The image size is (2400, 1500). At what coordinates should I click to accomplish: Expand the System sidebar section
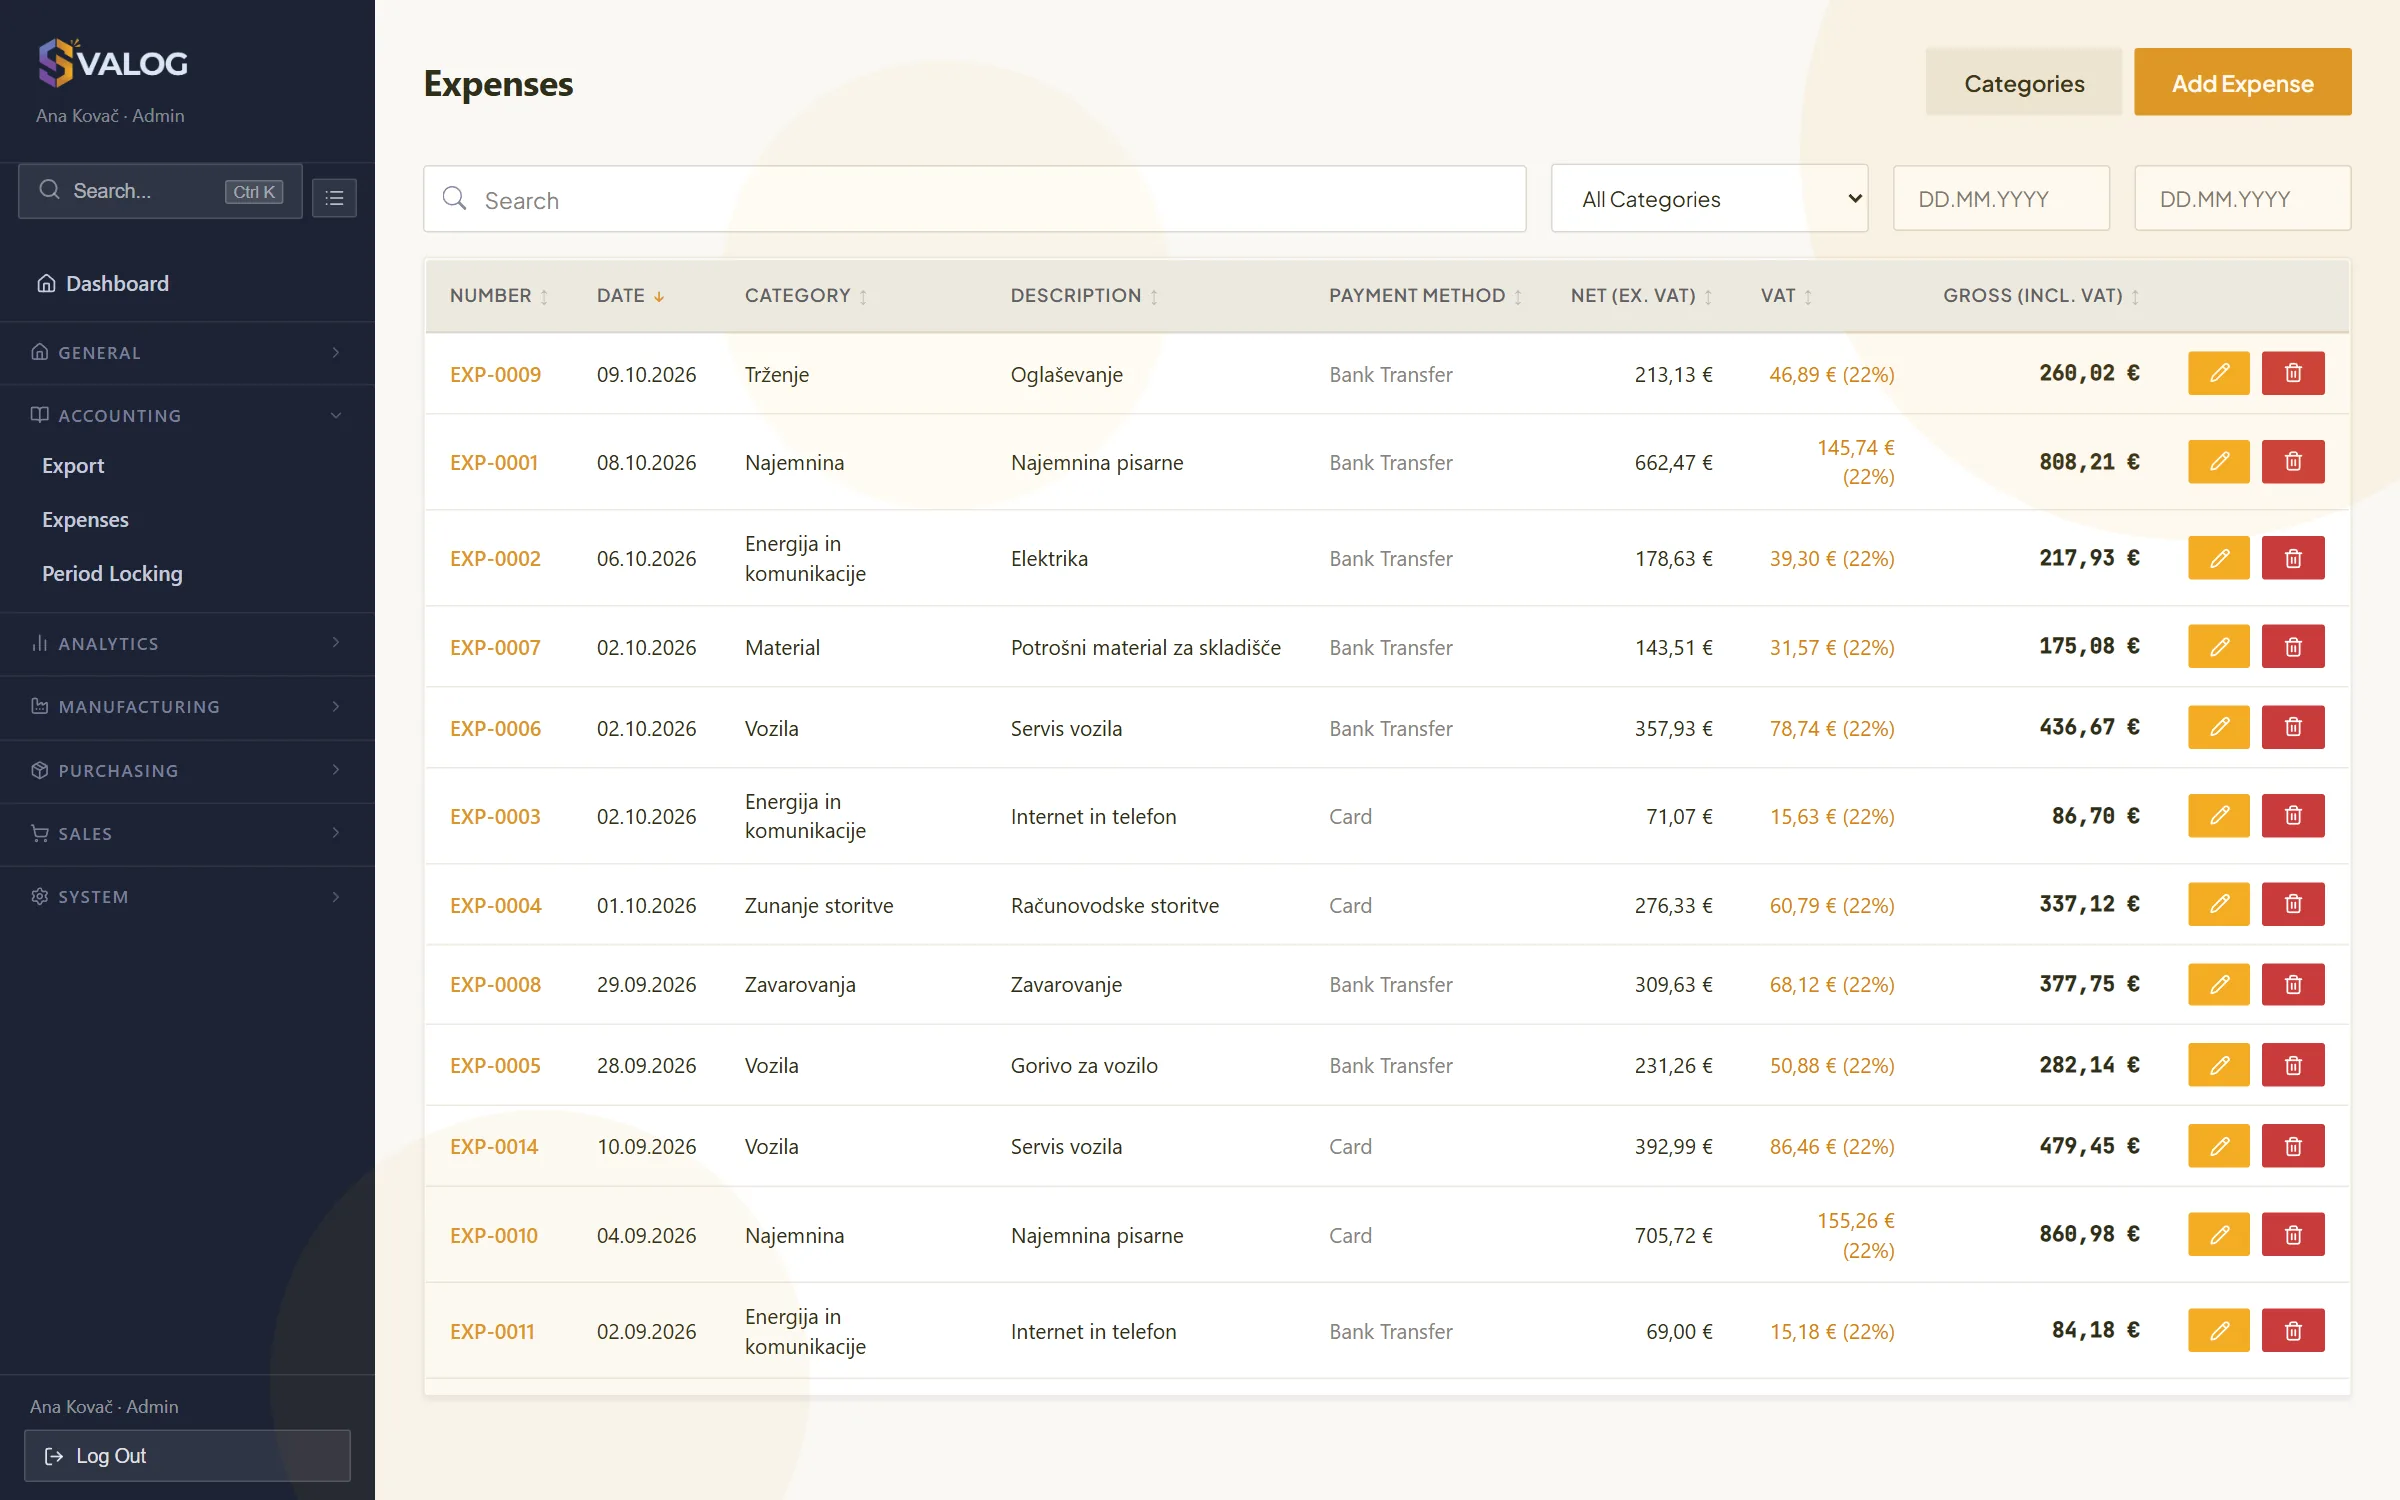(x=187, y=897)
